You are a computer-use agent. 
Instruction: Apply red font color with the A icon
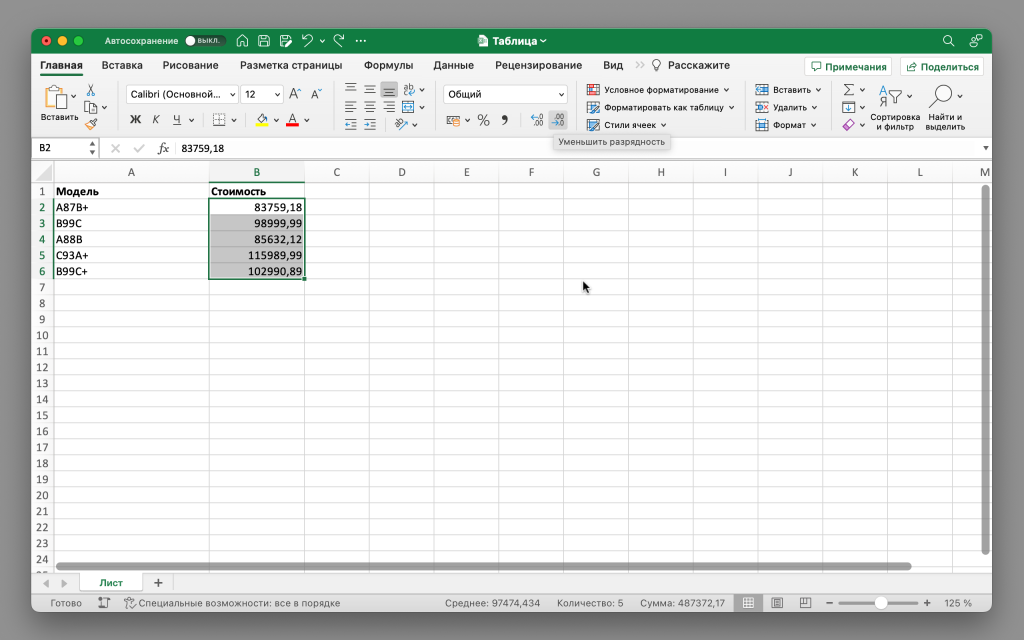tap(292, 120)
